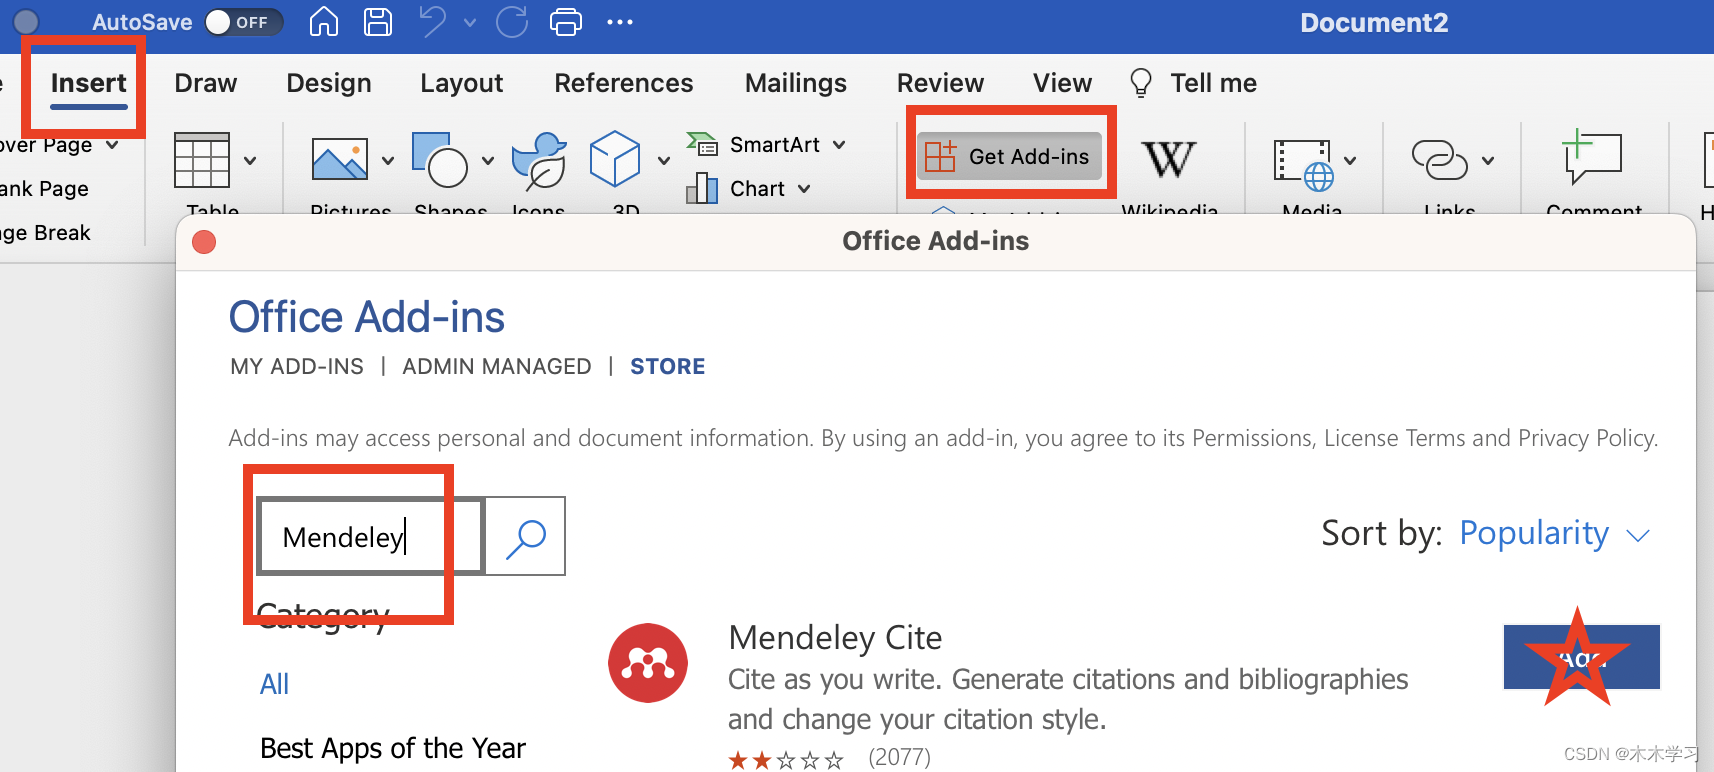Click the Wikipedia add-in icon
The height and width of the screenshot is (772, 1714).
point(1169,159)
